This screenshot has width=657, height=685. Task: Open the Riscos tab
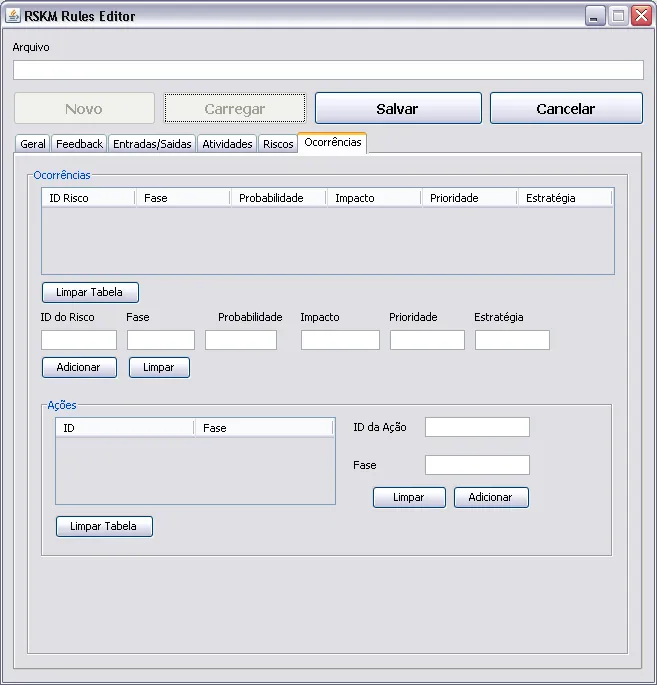pos(278,144)
